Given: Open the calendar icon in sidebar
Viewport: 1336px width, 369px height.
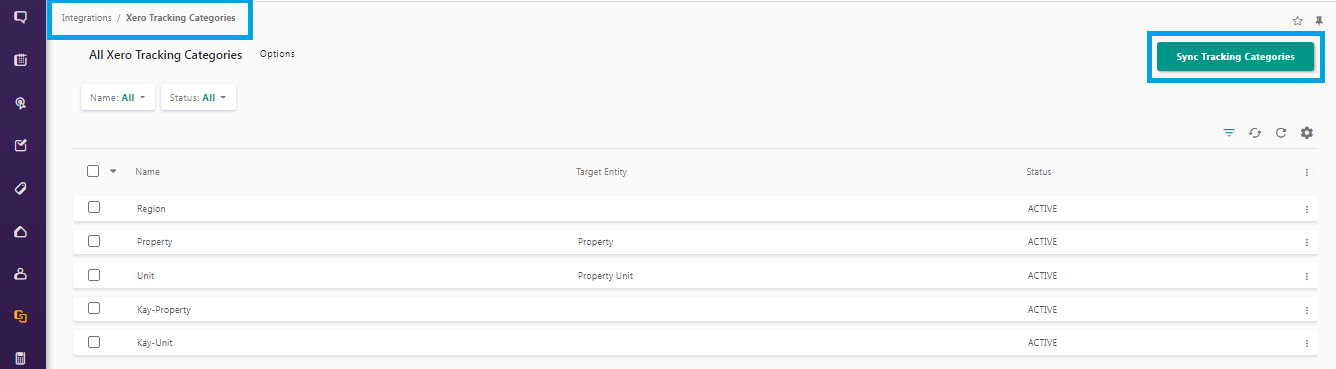Looking at the screenshot, I should point(20,60).
